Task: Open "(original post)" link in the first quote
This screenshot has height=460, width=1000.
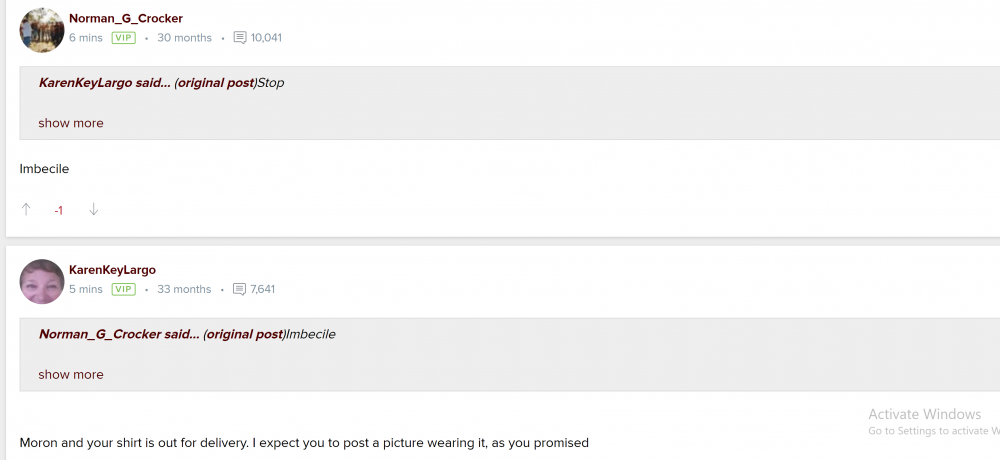Action: (215, 83)
